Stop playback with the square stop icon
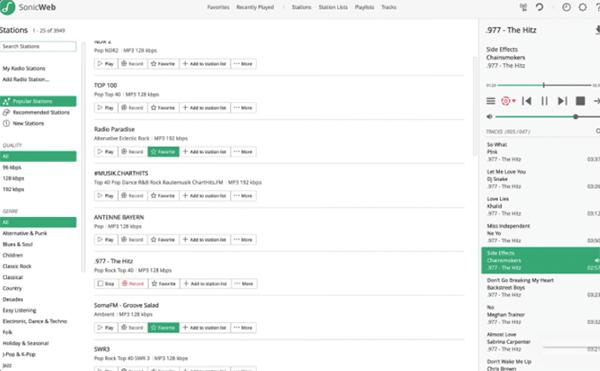The width and height of the screenshot is (600, 371). tap(580, 101)
